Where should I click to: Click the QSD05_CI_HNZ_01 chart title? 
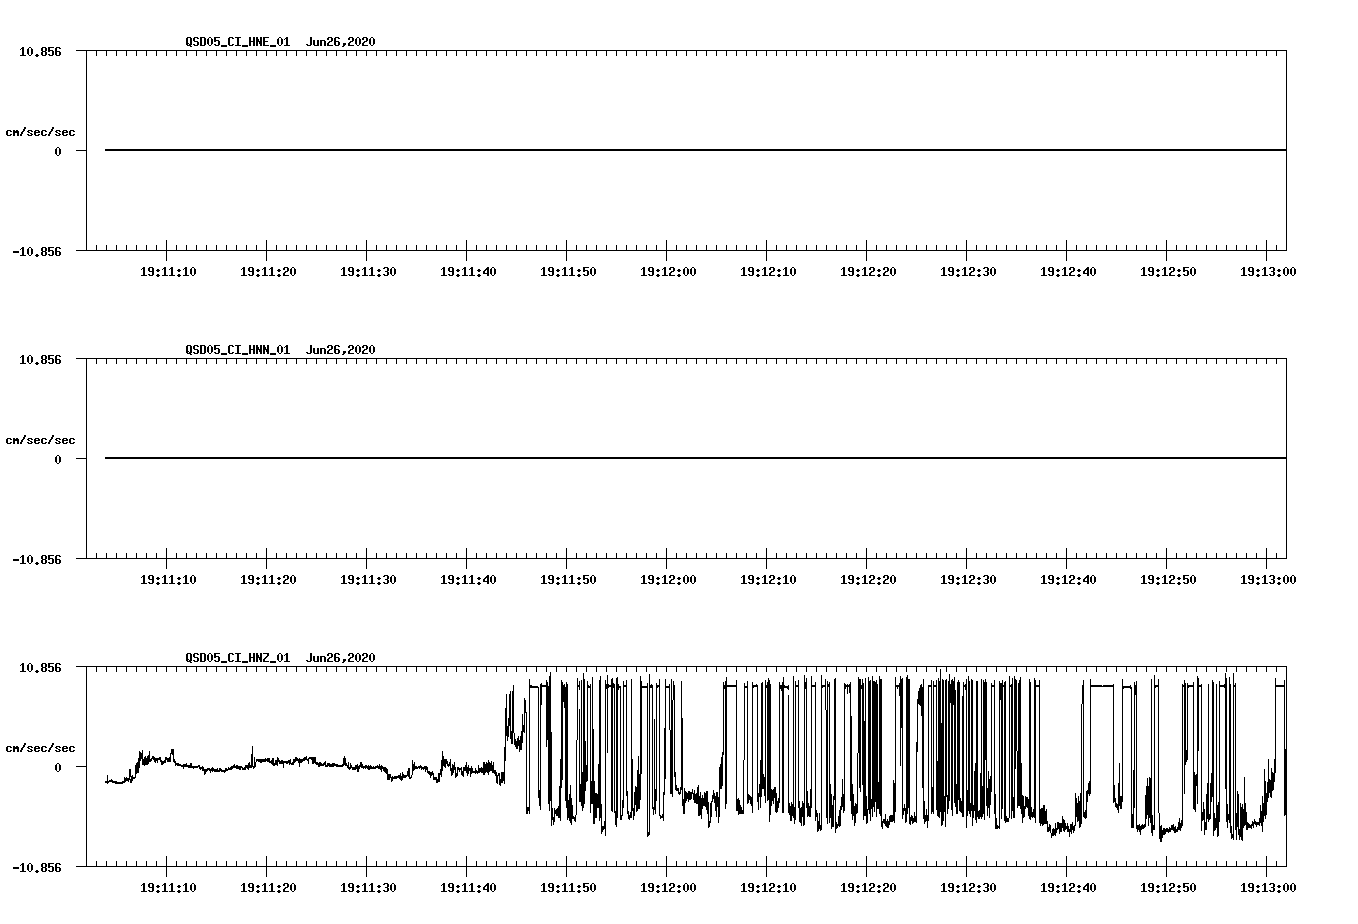click(238, 658)
